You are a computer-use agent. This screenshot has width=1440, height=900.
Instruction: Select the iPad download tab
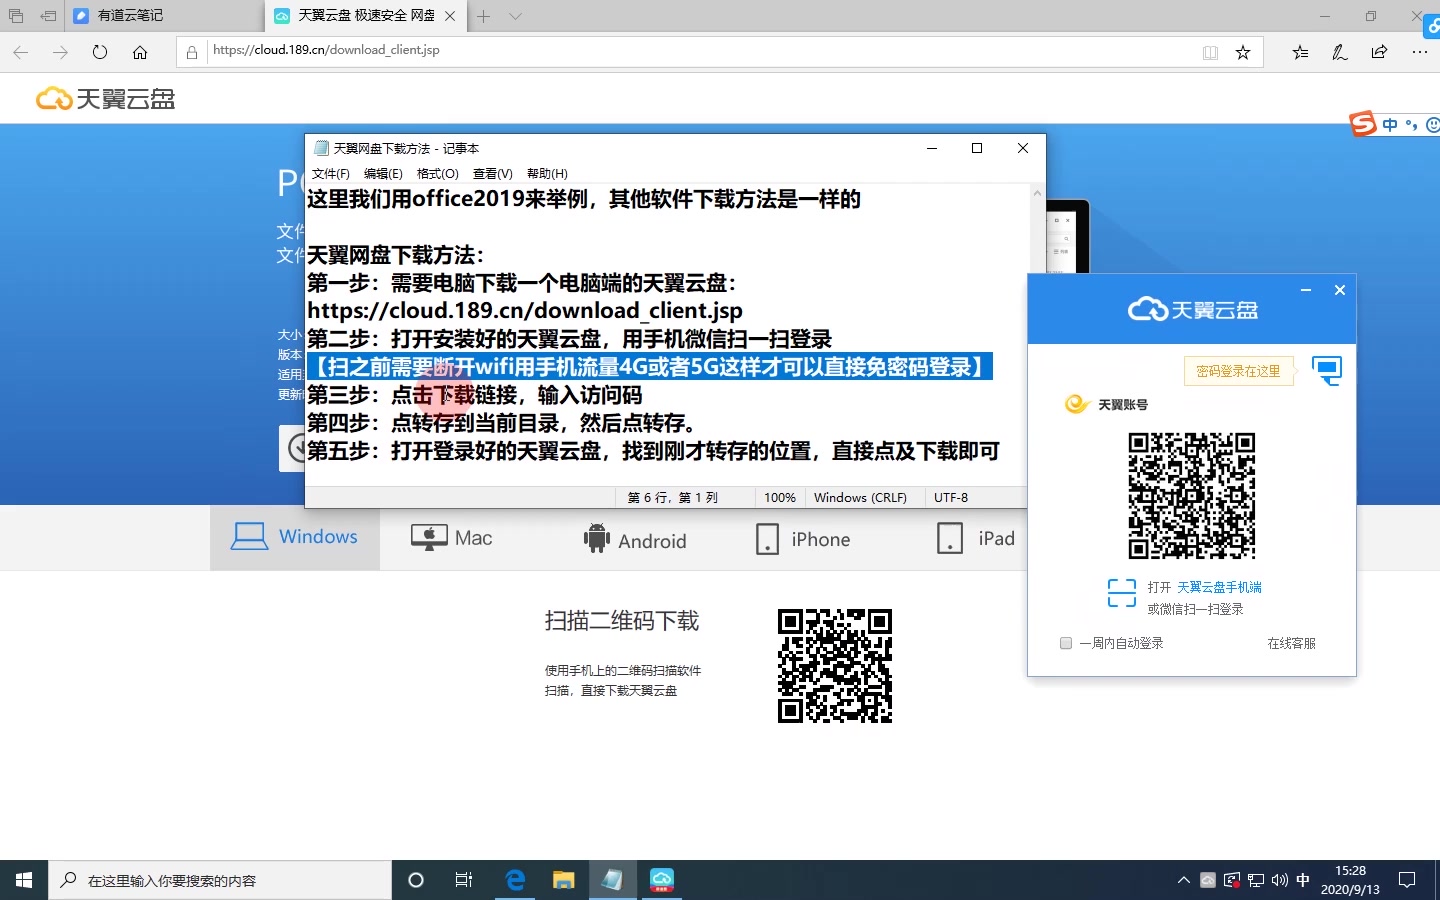(976, 539)
